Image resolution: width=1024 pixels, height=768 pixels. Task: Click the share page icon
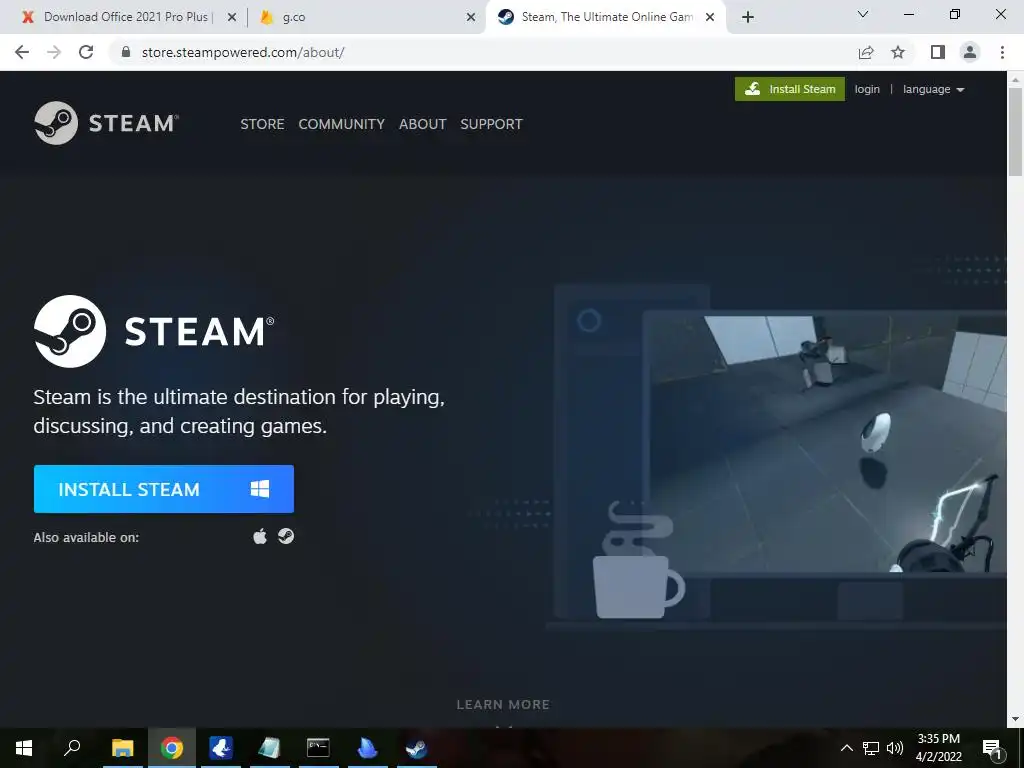(x=866, y=52)
